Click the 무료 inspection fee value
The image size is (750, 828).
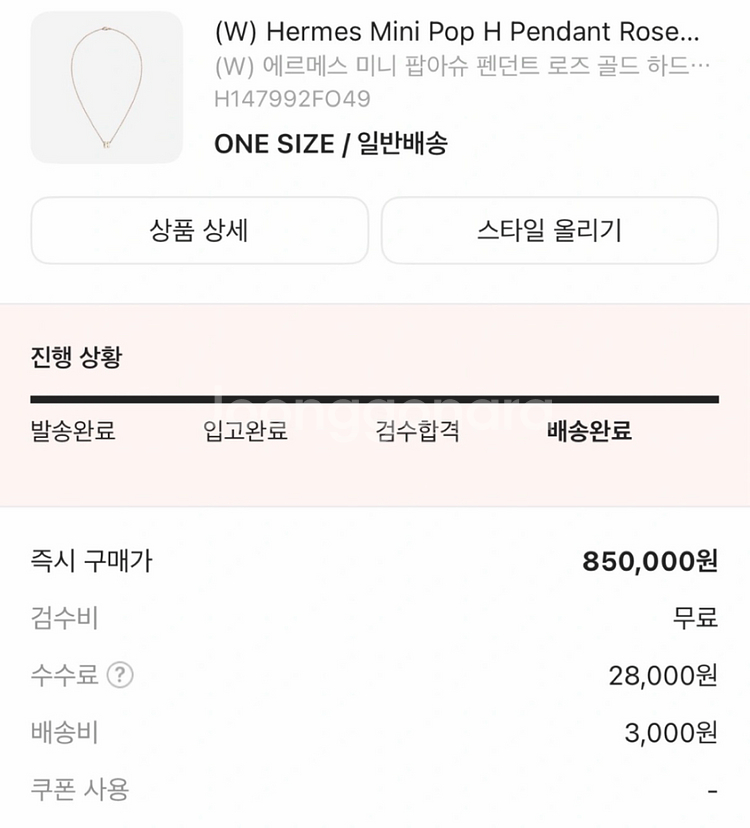[x=695, y=618]
